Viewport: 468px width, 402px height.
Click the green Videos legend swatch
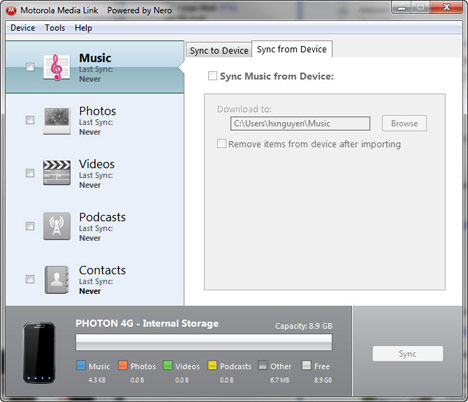168,365
